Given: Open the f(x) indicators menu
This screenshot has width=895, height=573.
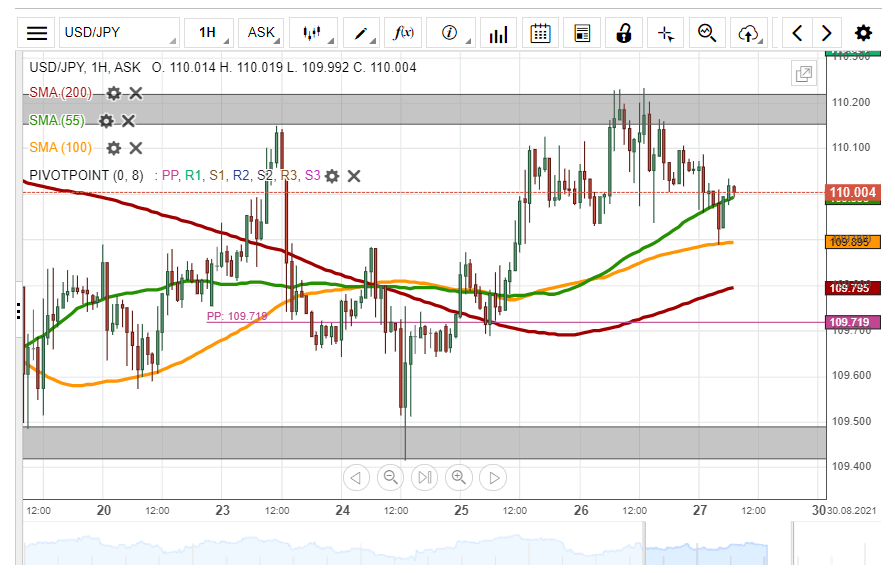Looking at the screenshot, I should 404,33.
